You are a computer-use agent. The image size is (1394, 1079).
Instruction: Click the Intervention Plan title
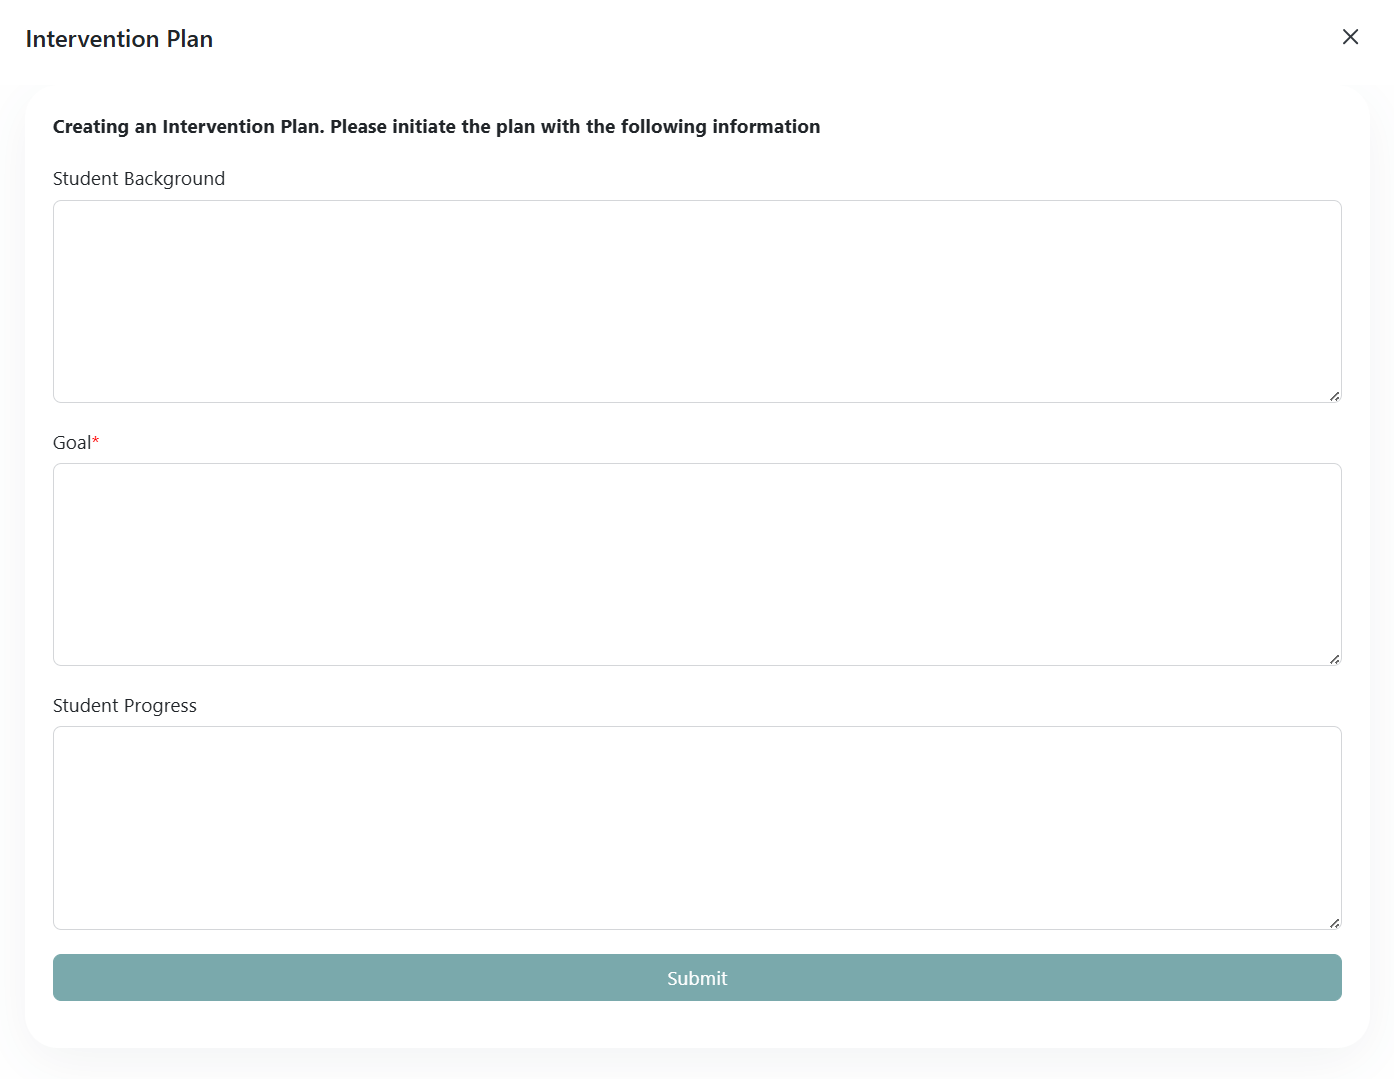pos(118,38)
